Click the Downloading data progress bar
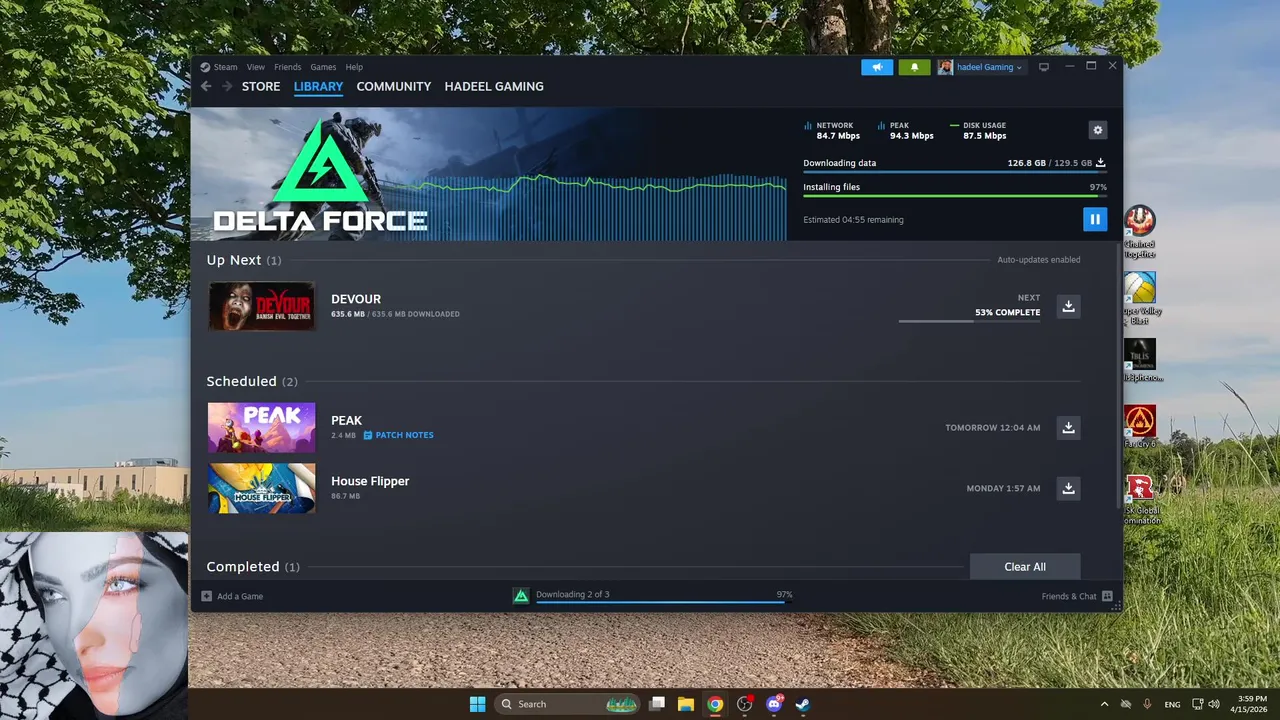Image resolution: width=1280 pixels, height=720 pixels. tap(955, 172)
